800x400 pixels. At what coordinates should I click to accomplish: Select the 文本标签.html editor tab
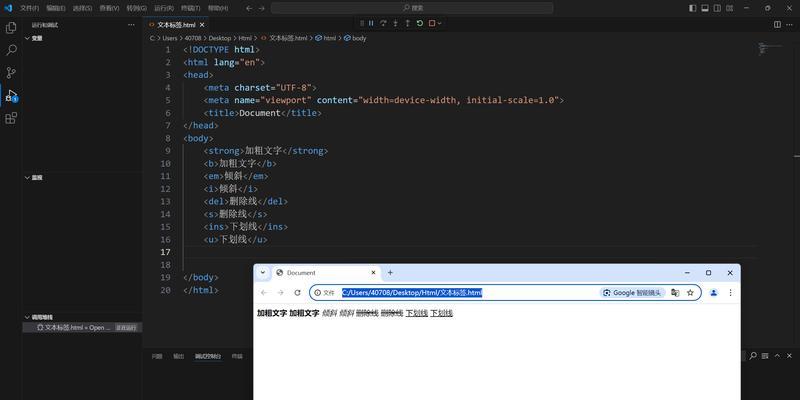pyautogui.click(x=176, y=24)
